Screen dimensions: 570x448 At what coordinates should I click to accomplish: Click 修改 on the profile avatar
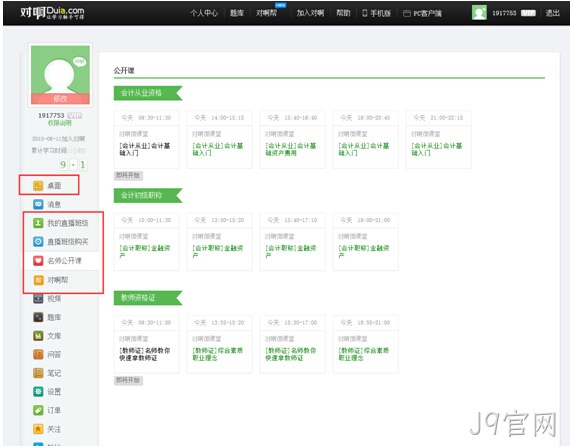click(60, 99)
